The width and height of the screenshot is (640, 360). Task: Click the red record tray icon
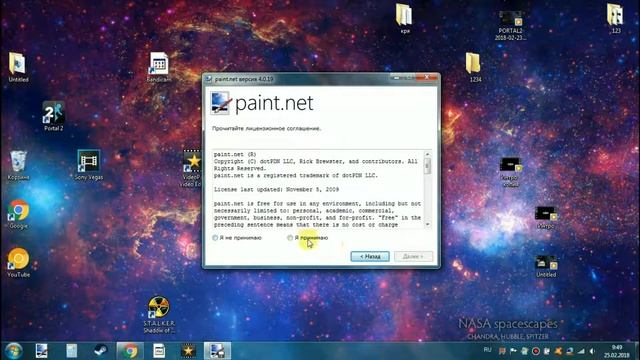536,351
